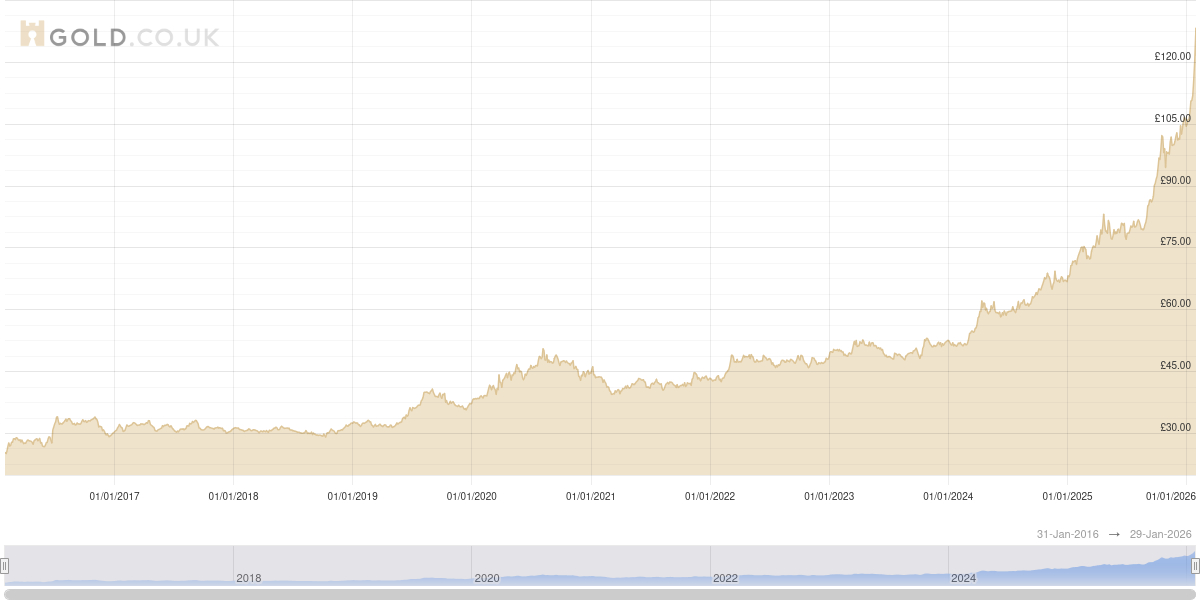Image resolution: width=1200 pixels, height=600 pixels.
Task: Click the GOLD.CO.UK logo text
Action: tap(134, 37)
